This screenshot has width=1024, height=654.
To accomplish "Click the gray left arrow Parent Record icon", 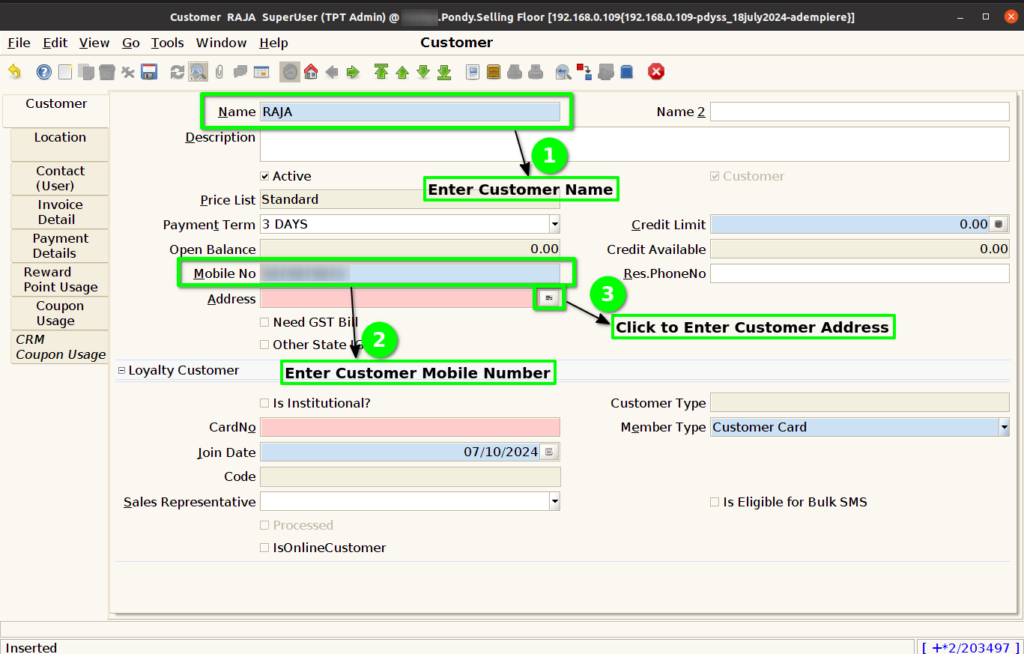I will [x=332, y=72].
